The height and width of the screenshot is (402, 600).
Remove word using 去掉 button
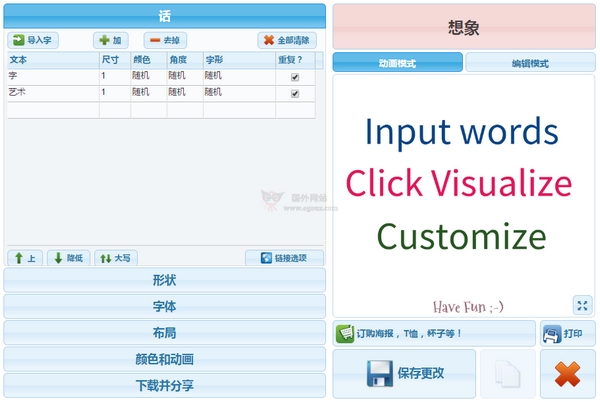(165, 40)
